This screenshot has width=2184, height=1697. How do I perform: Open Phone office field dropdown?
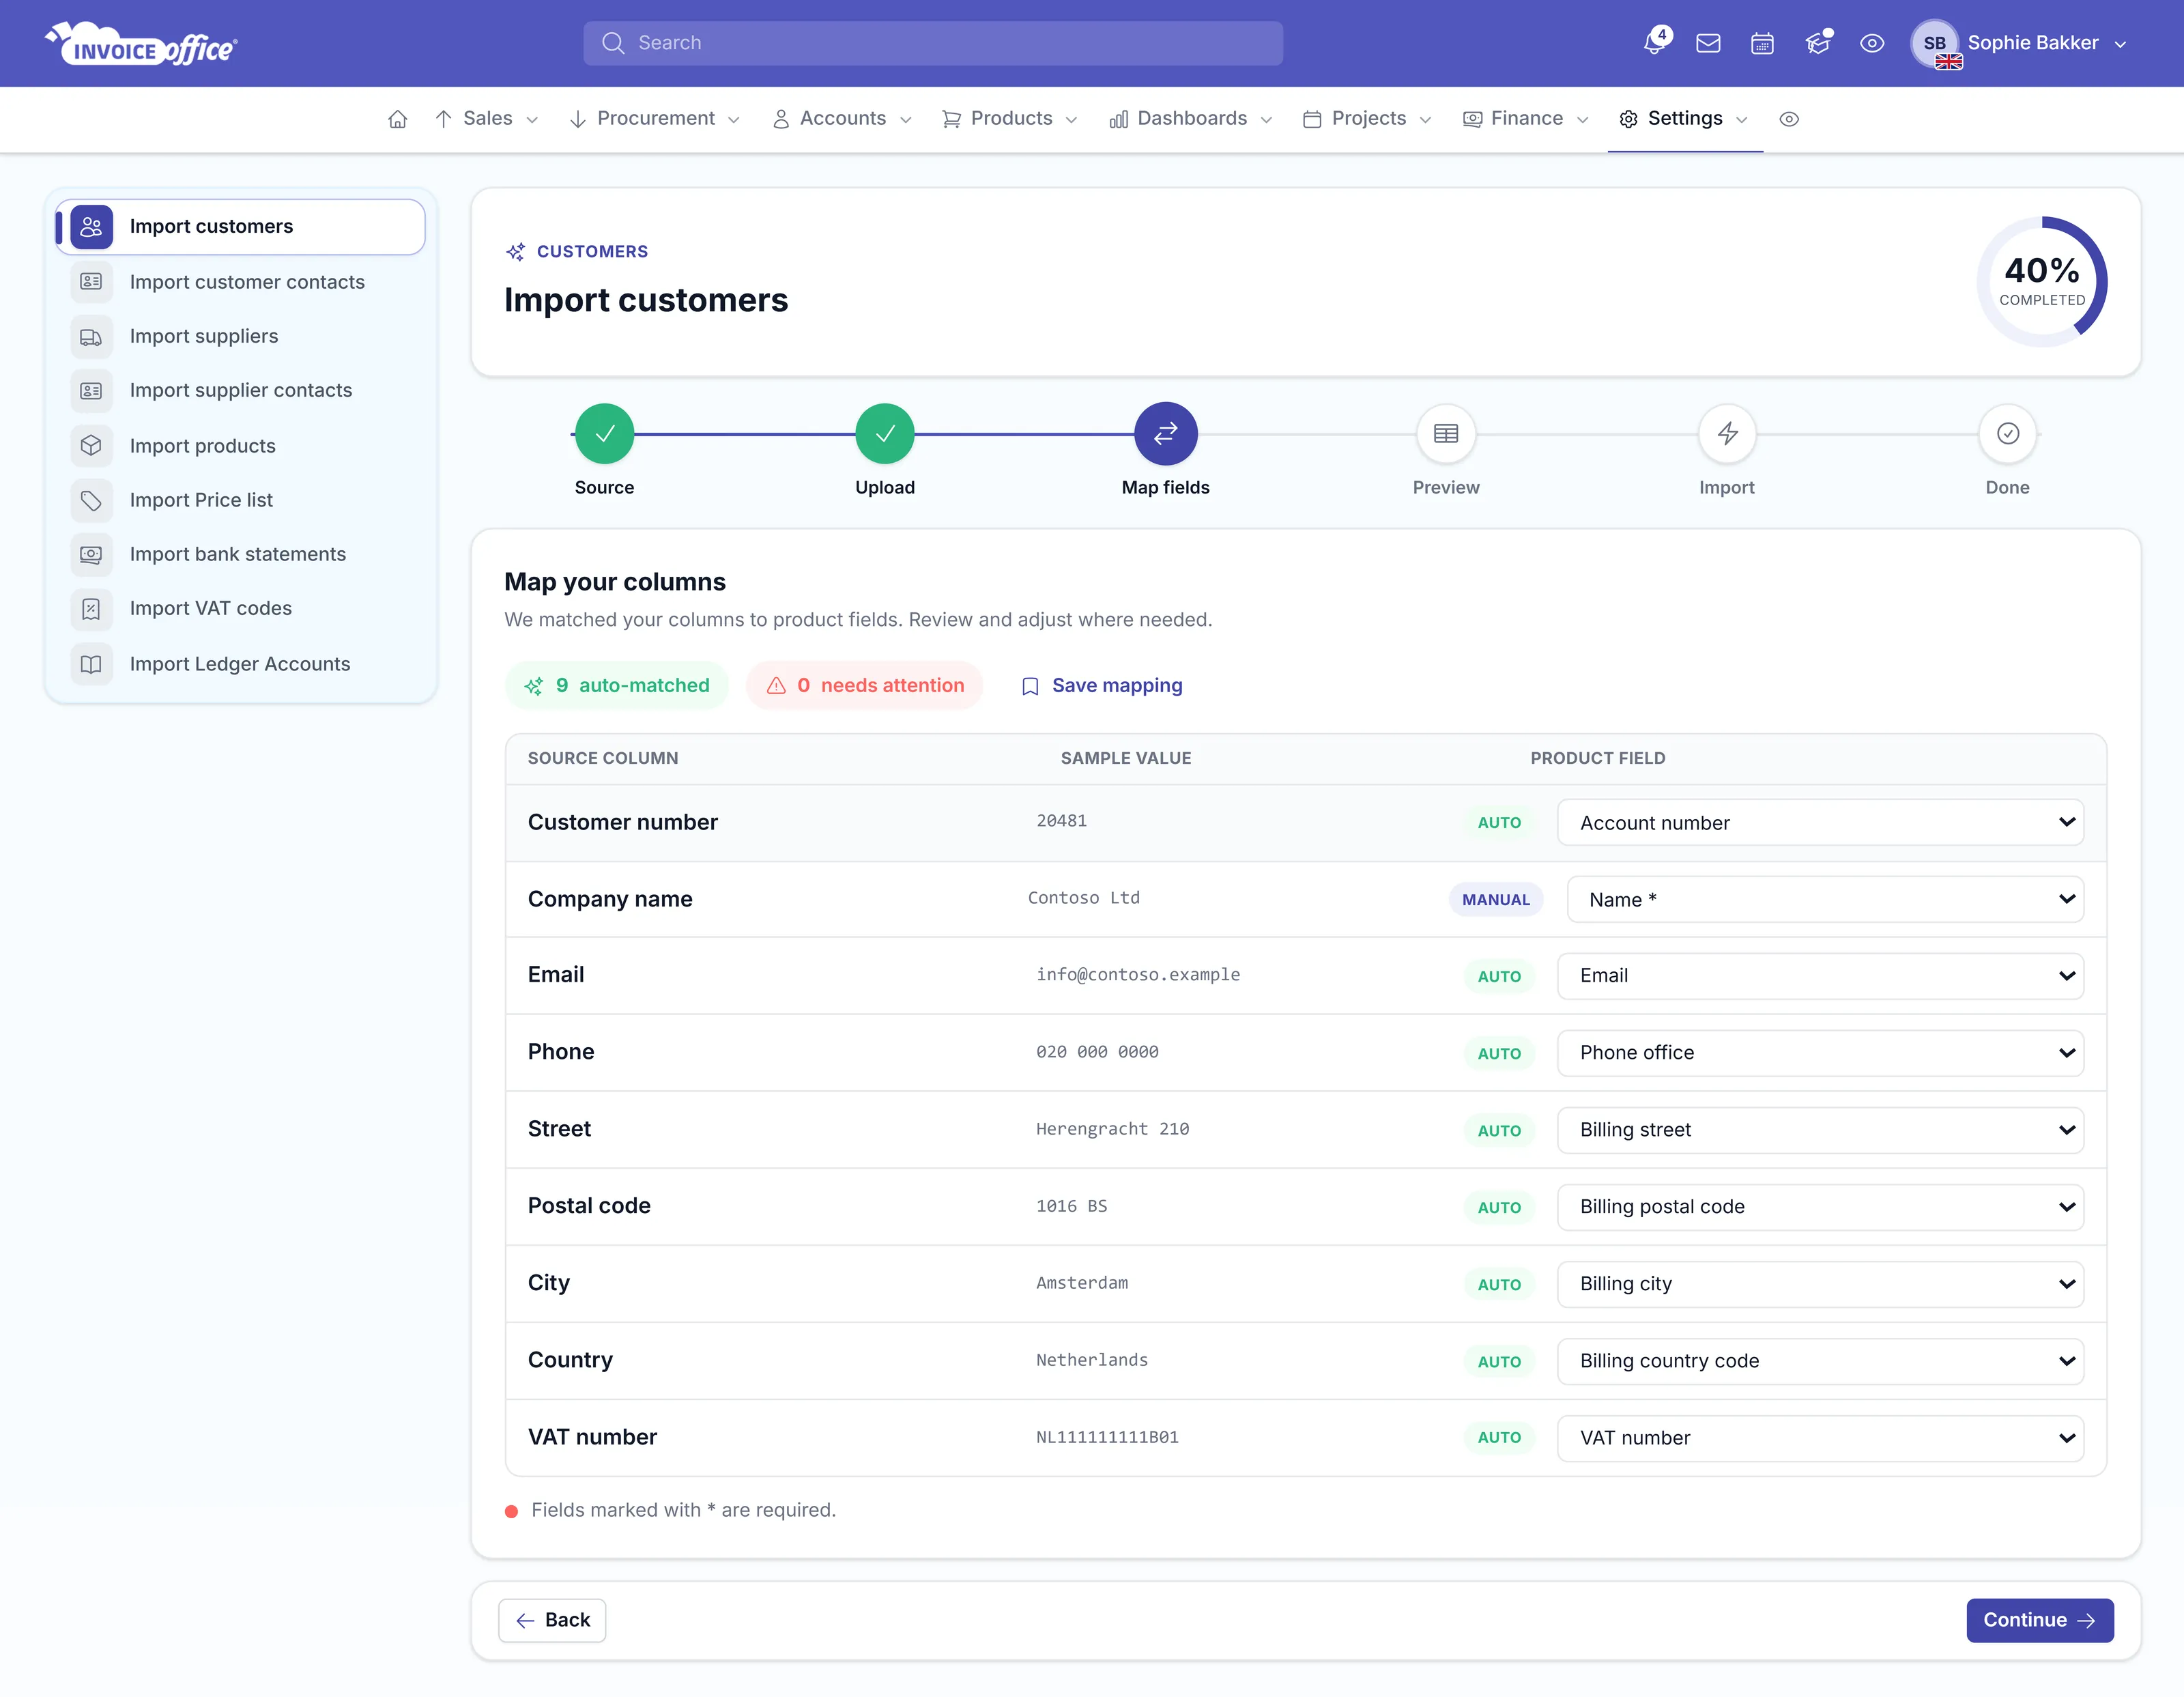click(1820, 1053)
